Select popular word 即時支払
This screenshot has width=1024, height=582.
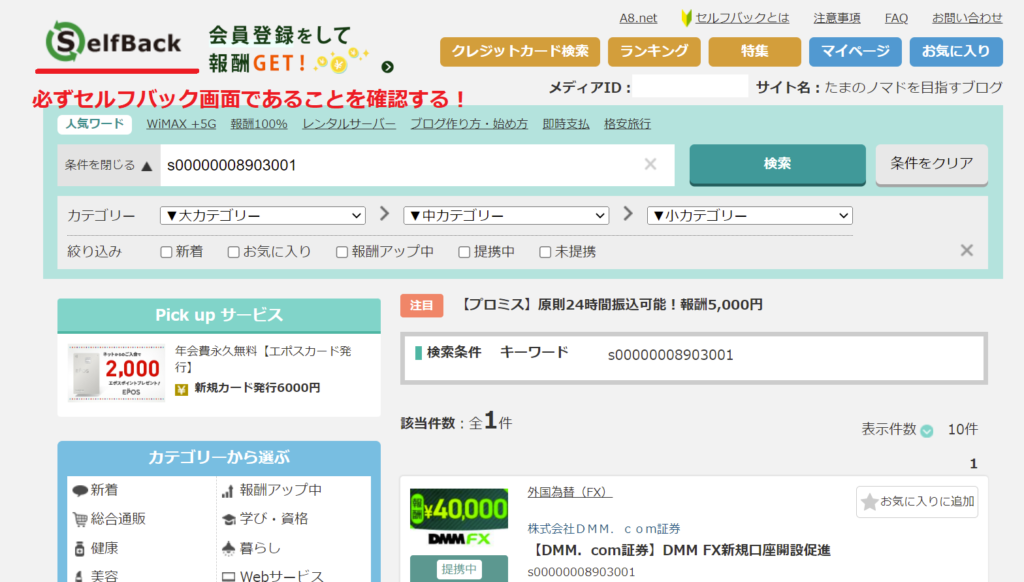pyautogui.click(x=566, y=124)
